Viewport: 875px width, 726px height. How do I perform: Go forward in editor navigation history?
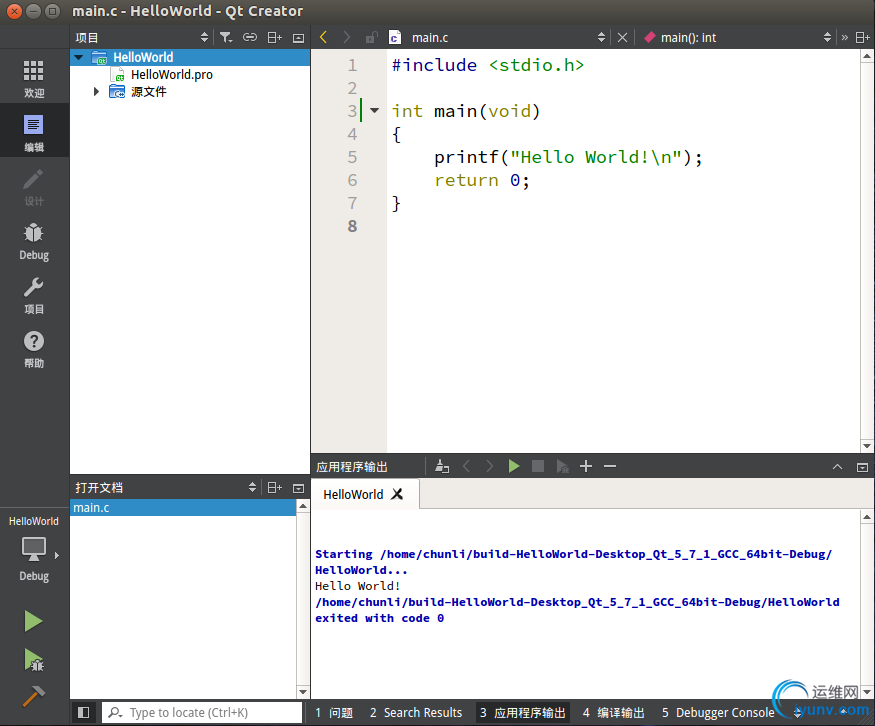point(347,37)
